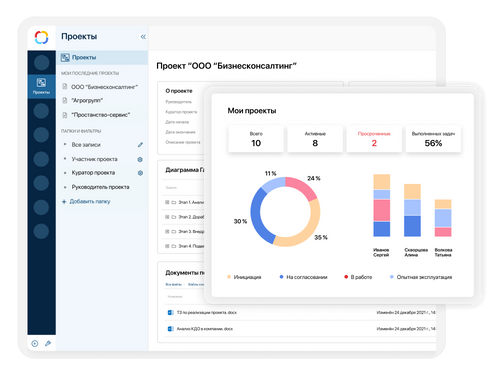Click folder icon of Этап 1
This screenshot has width=500, height=368.
pyautogui.click(x=174, y=202)
